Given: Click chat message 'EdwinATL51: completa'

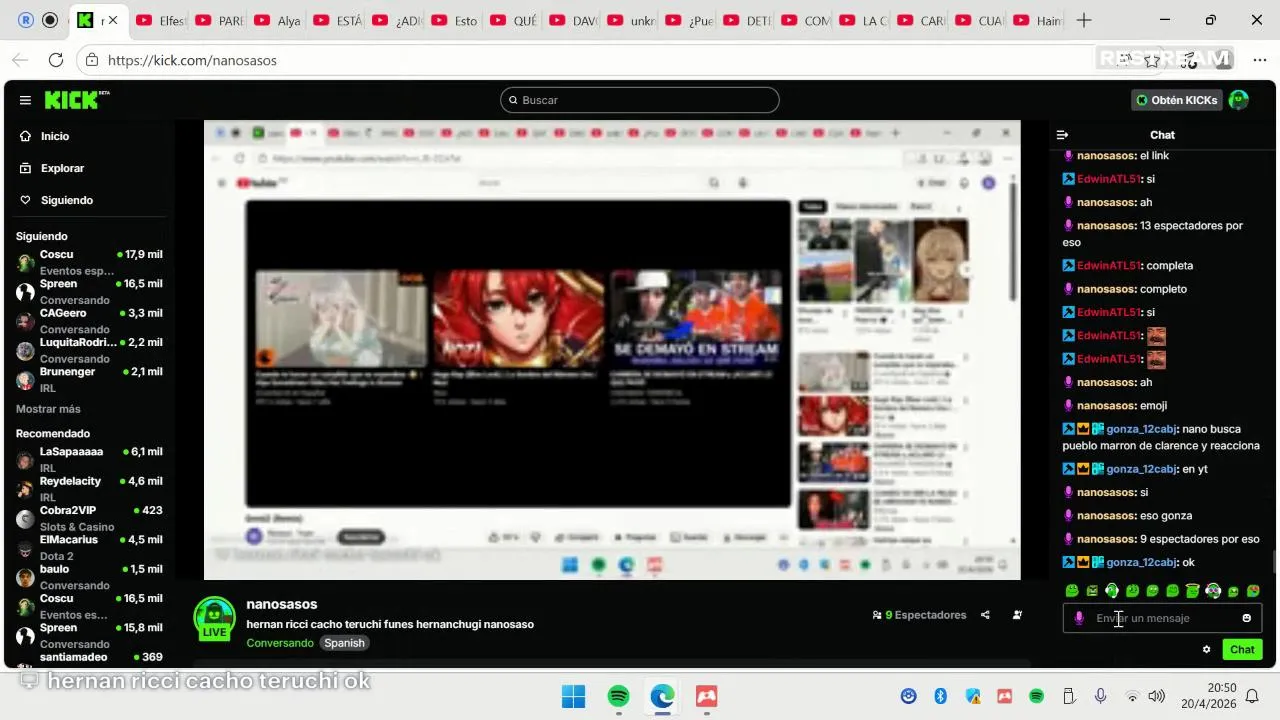Looking at the screenshot, I should [x=1128, y=266].
